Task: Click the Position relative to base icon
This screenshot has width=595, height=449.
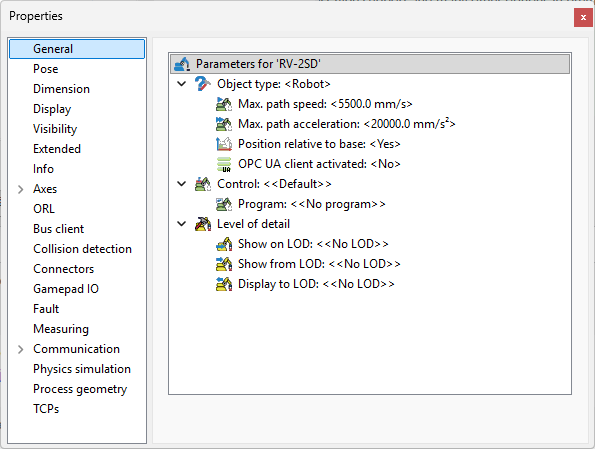Action: [224, 144]
